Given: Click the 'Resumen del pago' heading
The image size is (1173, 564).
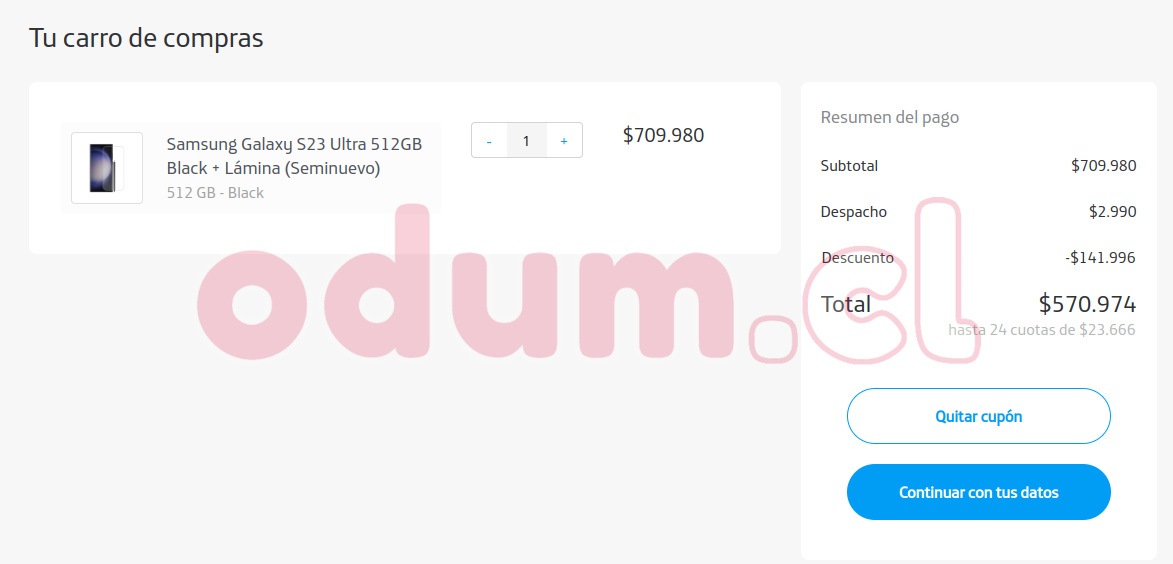Looking at the screenshot, I should coord(889,117).
